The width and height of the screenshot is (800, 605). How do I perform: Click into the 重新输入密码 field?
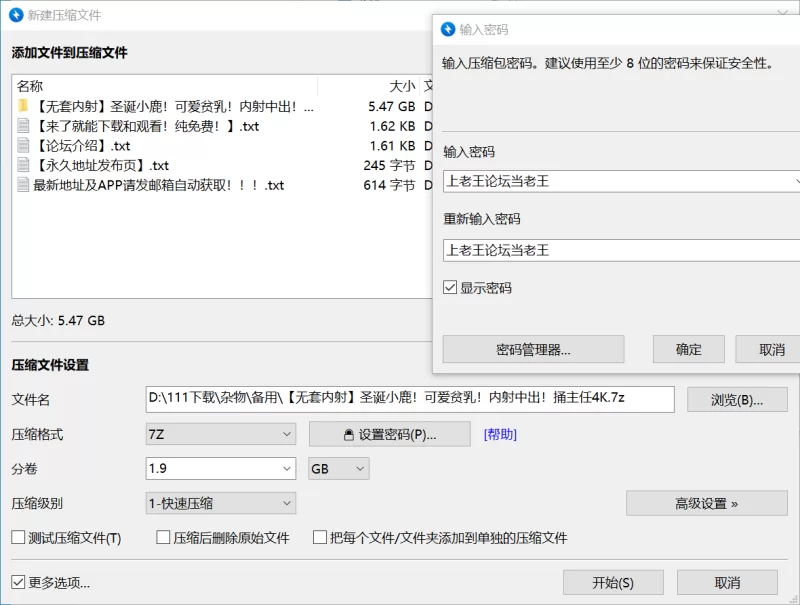[x=620, y=250]
